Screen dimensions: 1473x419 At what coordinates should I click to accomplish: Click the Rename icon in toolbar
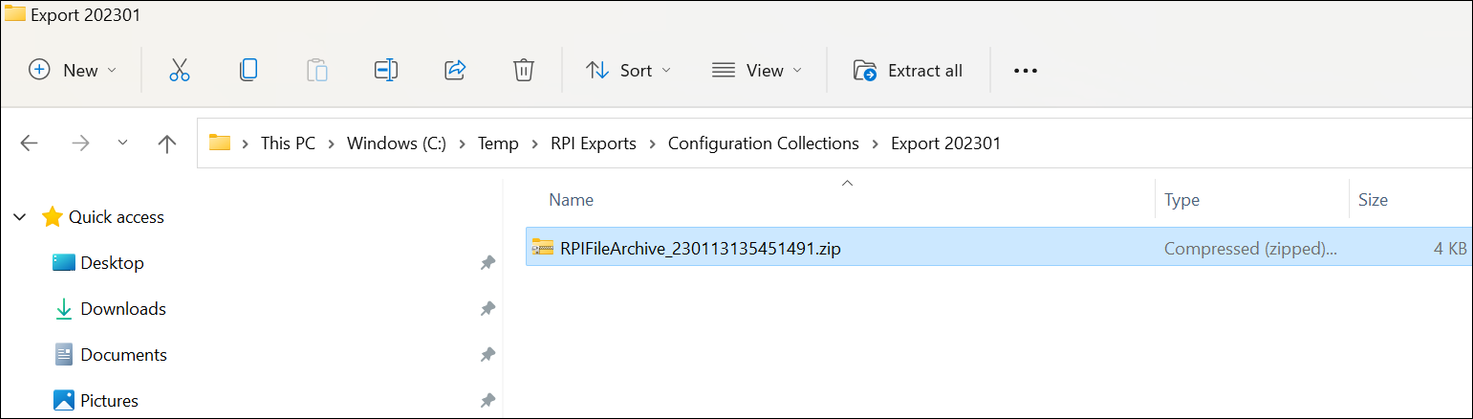(x=386, y=70)
